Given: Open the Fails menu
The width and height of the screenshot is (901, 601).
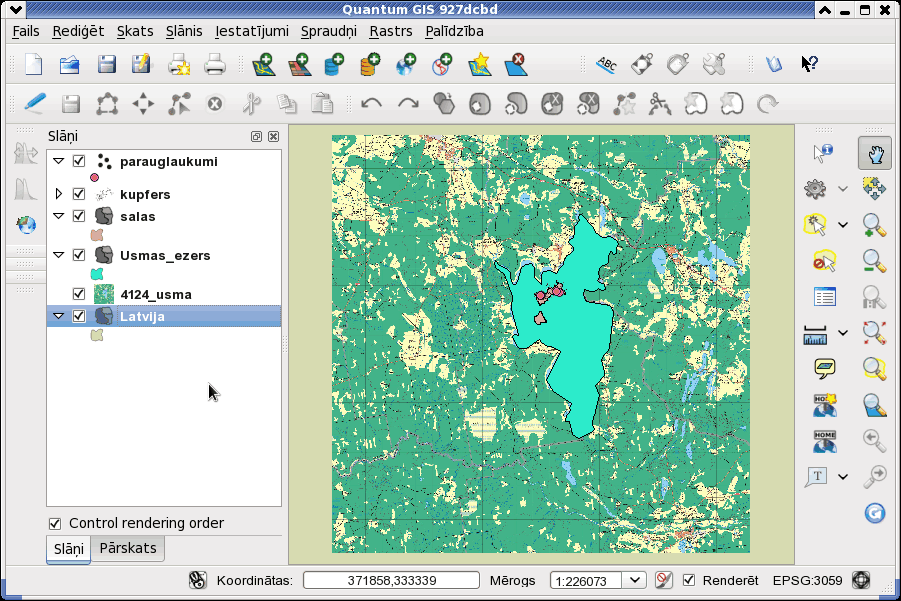Looking at the screenshot, I should (x=26, y=31).
